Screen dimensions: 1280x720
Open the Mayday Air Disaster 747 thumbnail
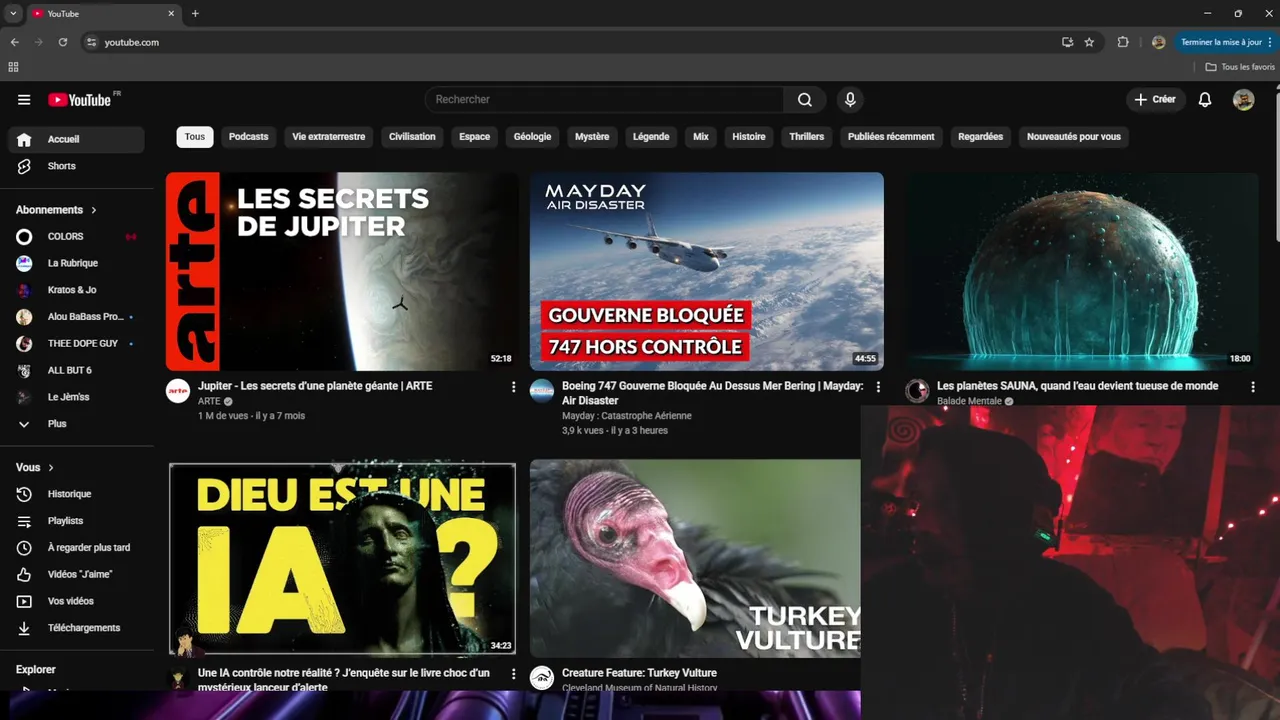tap(707, 271)
